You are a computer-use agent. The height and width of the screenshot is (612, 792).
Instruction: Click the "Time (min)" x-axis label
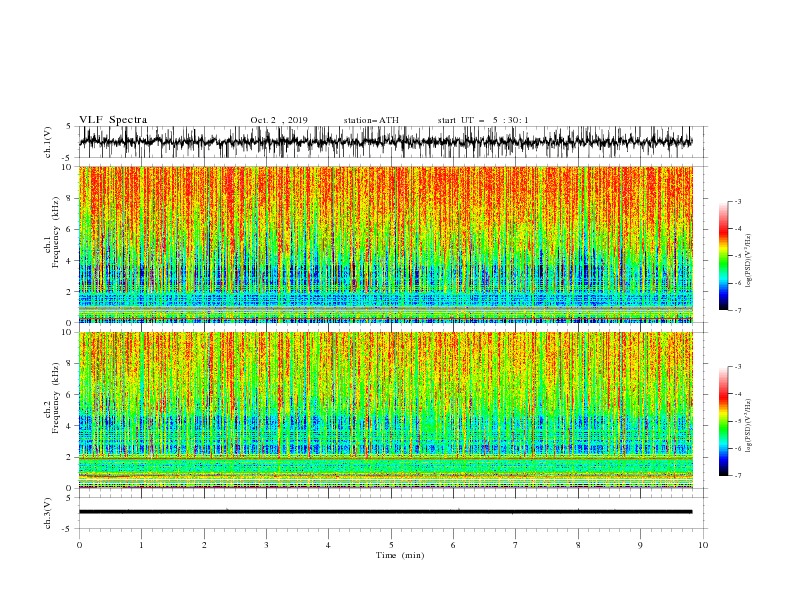click(x=400, y=555)
